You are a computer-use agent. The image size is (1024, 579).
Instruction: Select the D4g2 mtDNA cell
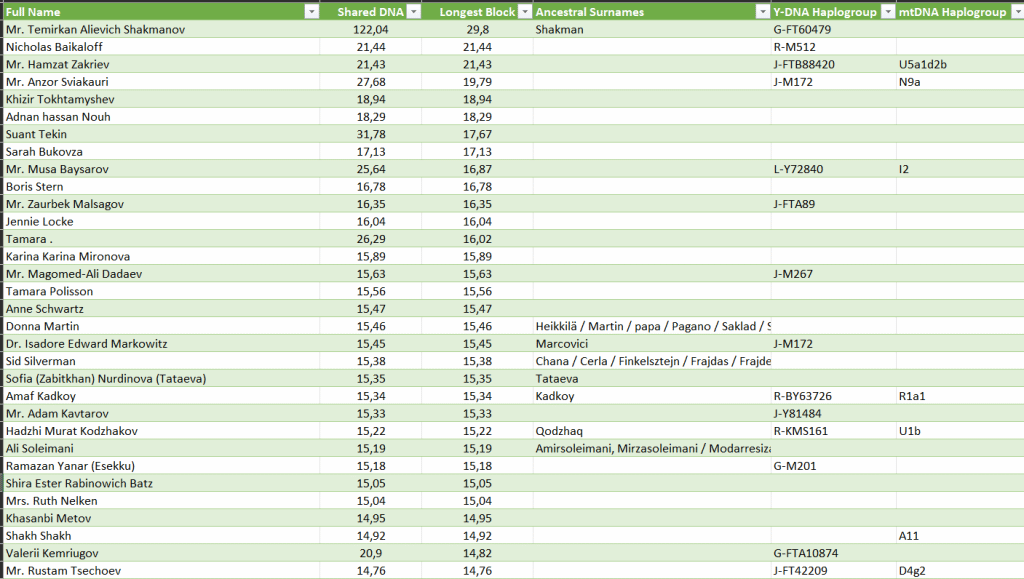(x=914, y=571)
